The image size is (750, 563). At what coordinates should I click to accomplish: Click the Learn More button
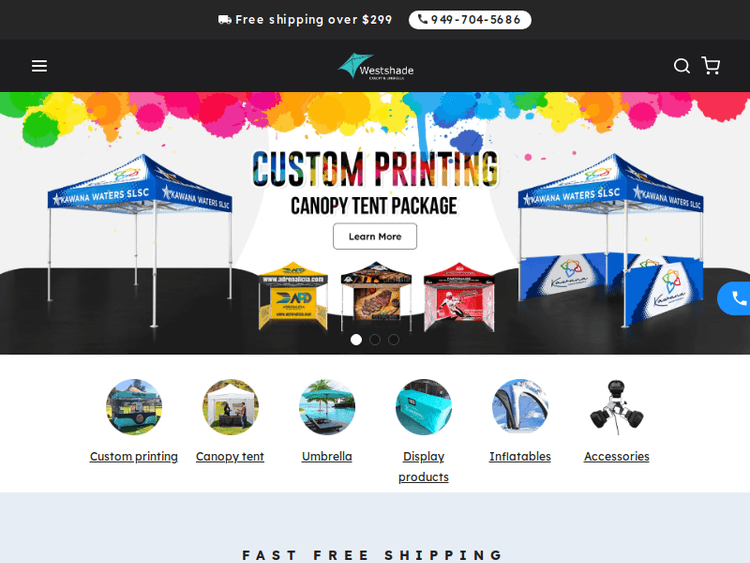(375, 236)
